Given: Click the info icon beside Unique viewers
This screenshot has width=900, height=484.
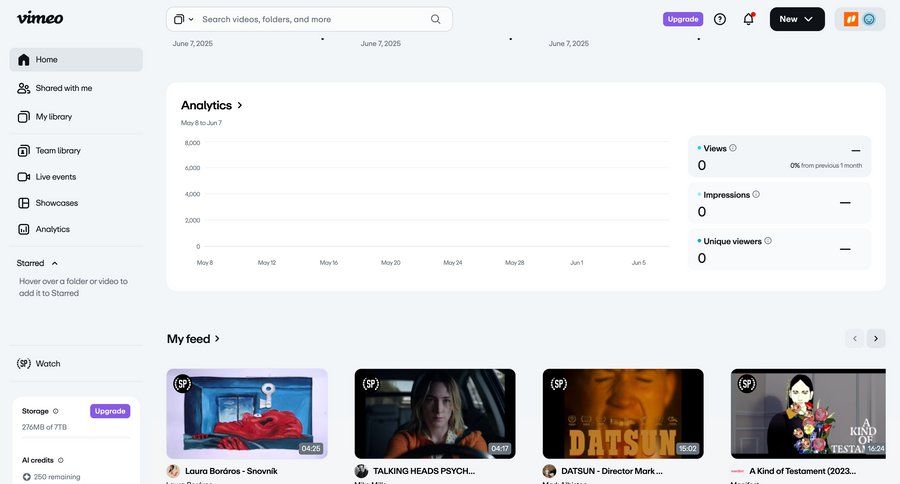Looking at the screenshot, I should [x=768, y=241].
